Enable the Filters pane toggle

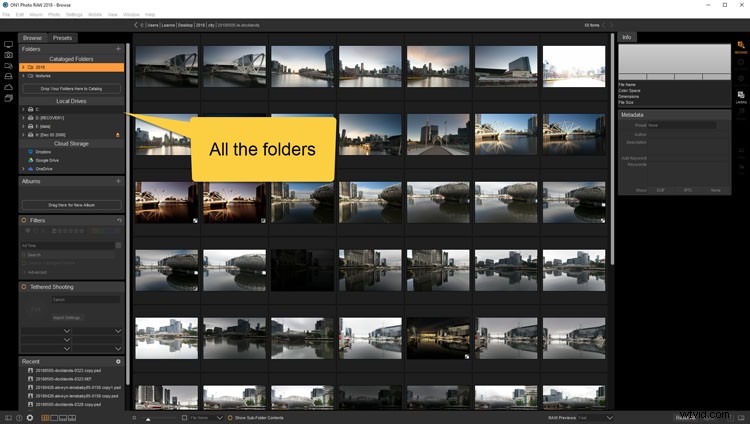coord(23,220)
